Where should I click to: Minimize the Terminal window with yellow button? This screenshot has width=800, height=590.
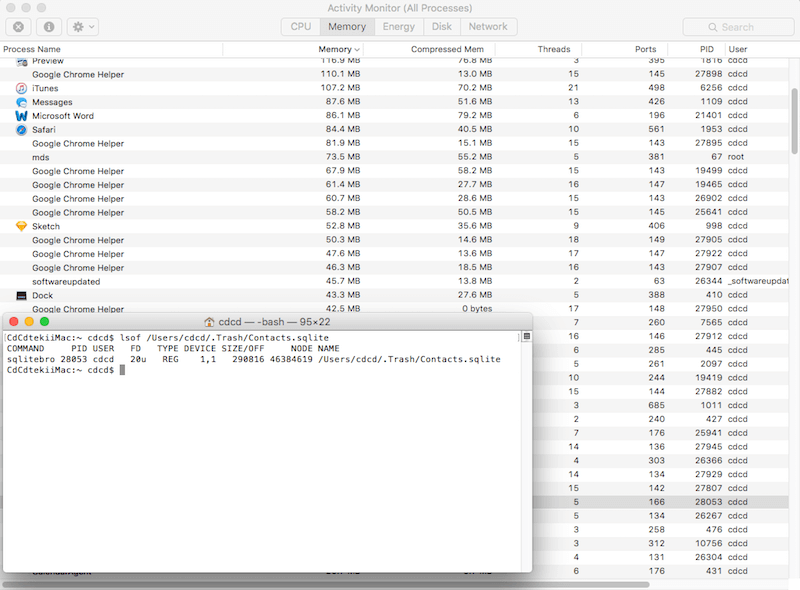coord(29,322)
